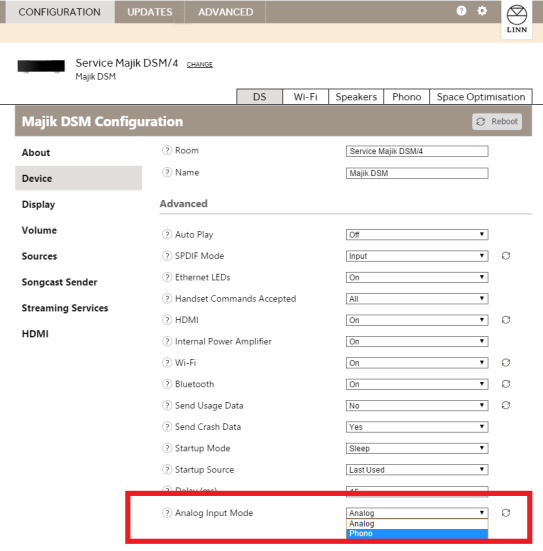Open the Ethernet LEDs dropdown
The height and width of the screenshot is (551, 543).
[x=417, y=278]
